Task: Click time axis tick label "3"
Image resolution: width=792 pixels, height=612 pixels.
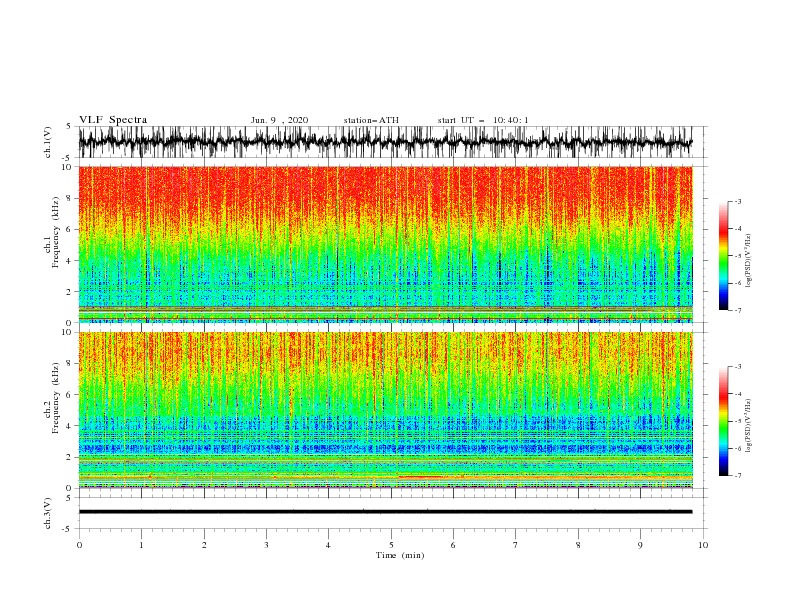Action: 266,545
